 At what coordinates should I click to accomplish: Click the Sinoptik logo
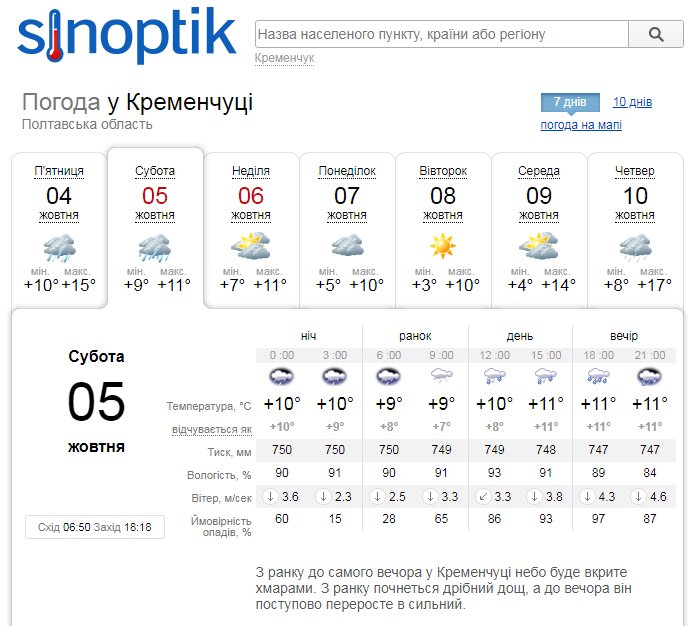coord(126,36)
